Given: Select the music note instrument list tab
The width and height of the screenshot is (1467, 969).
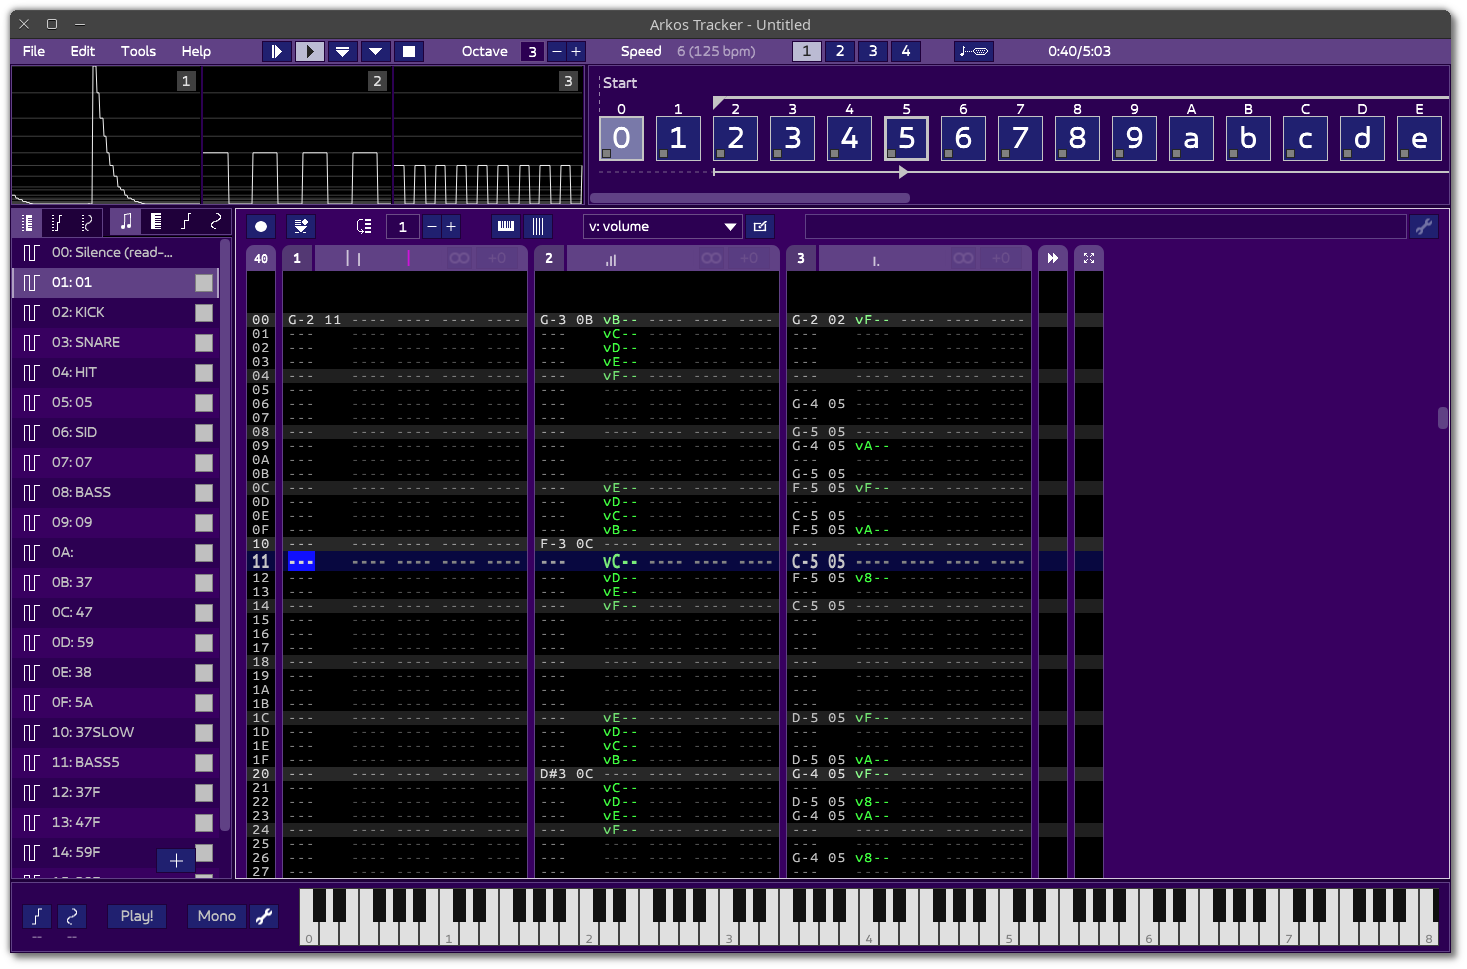Looking at the screenshot, I should (x=126, y=222).
